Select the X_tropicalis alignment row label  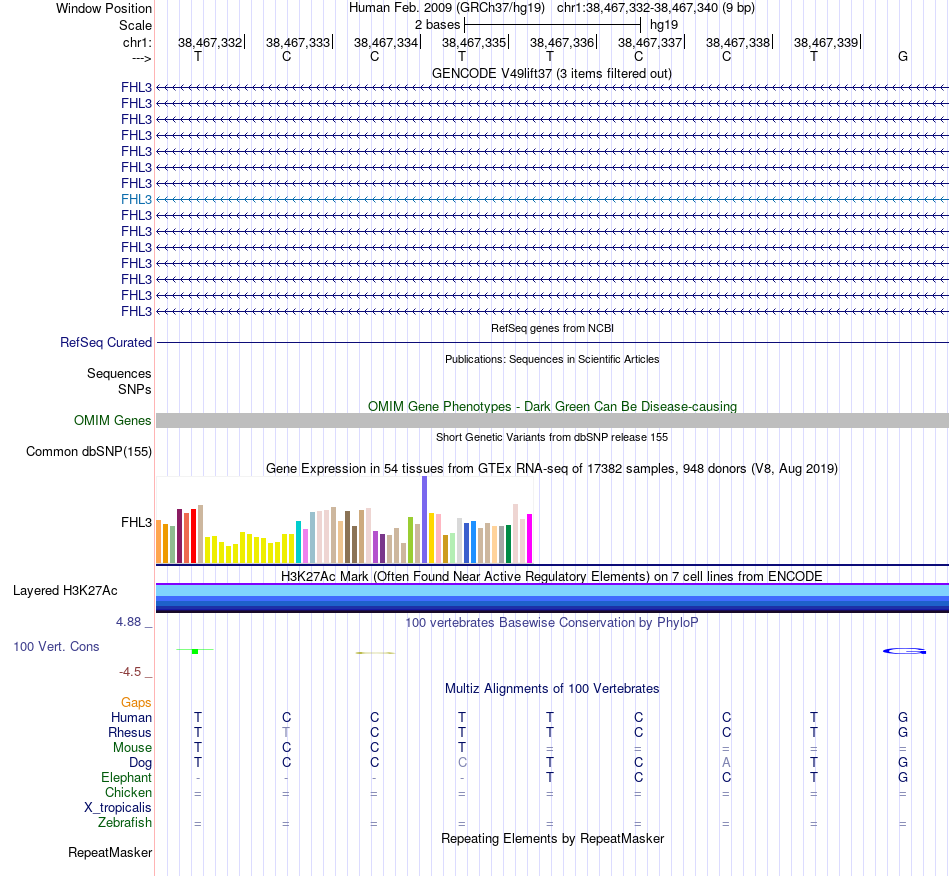tap(118, 808)
